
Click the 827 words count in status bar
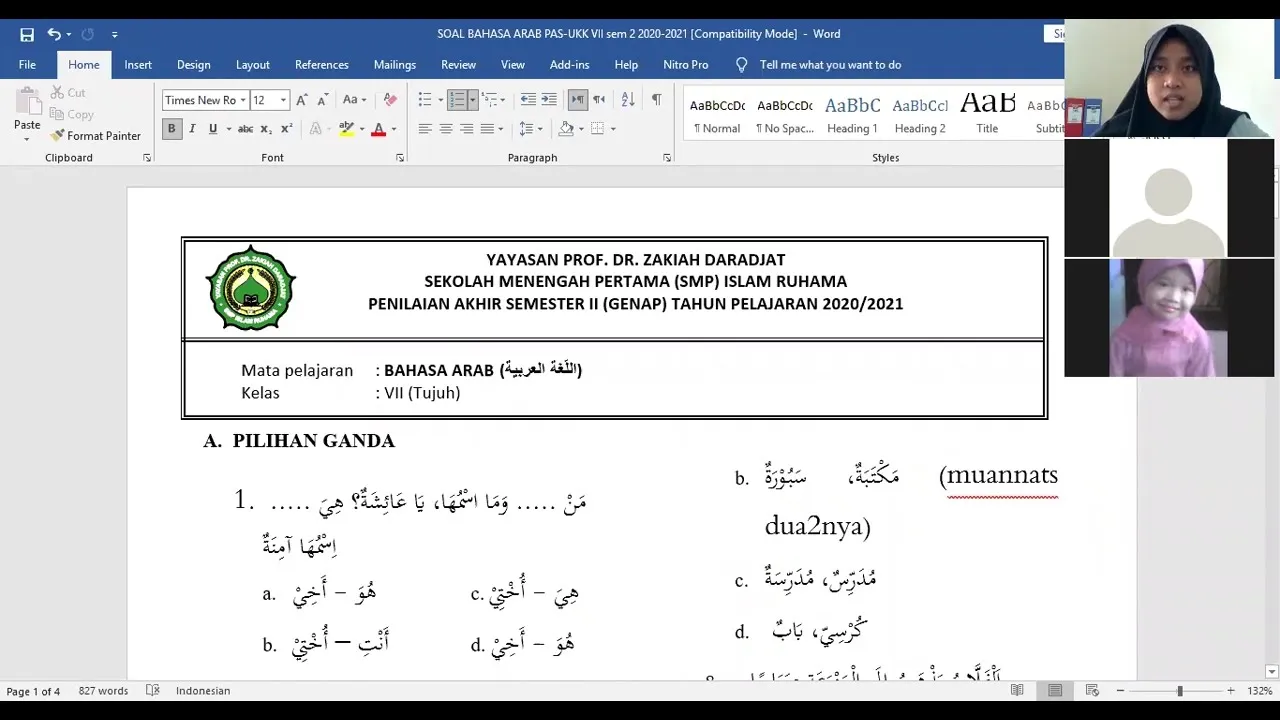(103, 691)
